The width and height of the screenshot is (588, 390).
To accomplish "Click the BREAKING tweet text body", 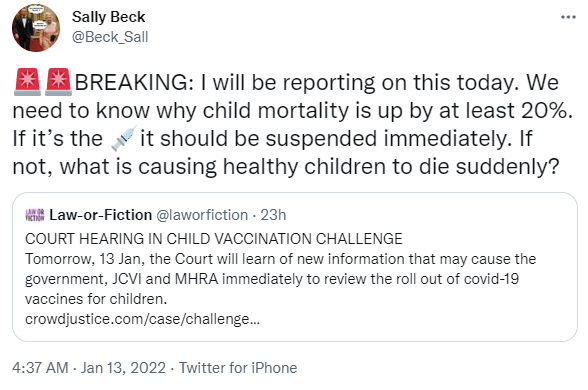I will coord(293,124).
